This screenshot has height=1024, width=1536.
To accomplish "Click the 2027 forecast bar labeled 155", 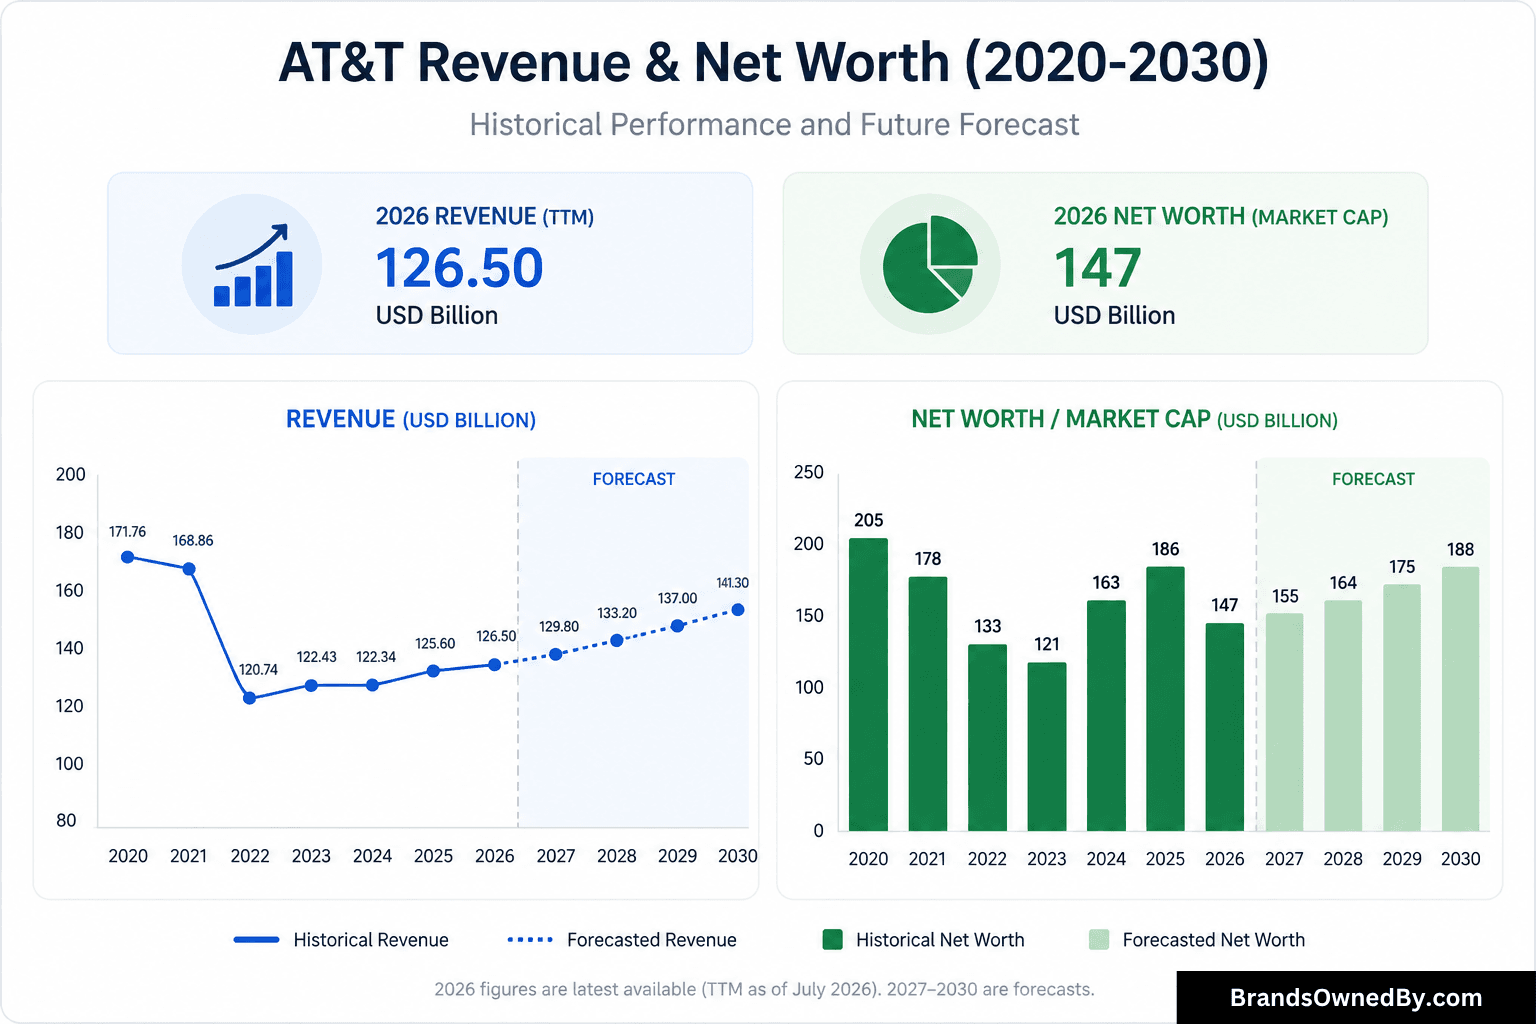I will (1284, 722).
